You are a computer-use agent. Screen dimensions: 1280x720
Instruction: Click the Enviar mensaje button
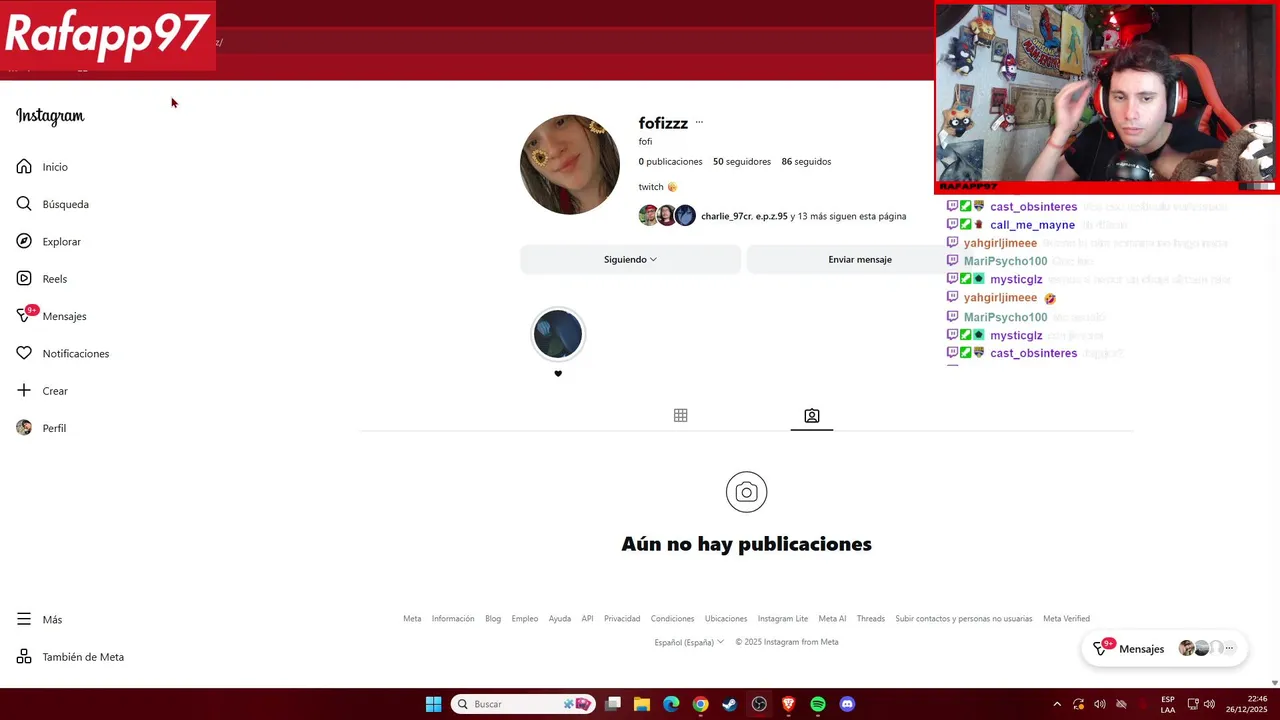pyautogui.click(x=860, y=259)
